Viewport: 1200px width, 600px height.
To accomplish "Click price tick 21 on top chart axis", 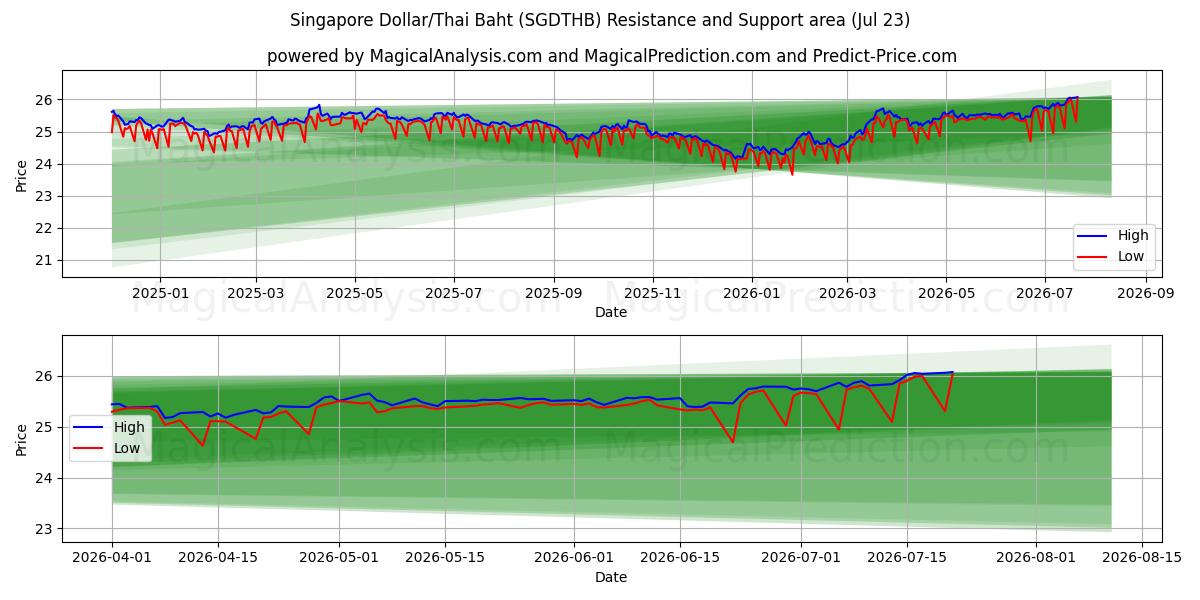I will 46,260.
